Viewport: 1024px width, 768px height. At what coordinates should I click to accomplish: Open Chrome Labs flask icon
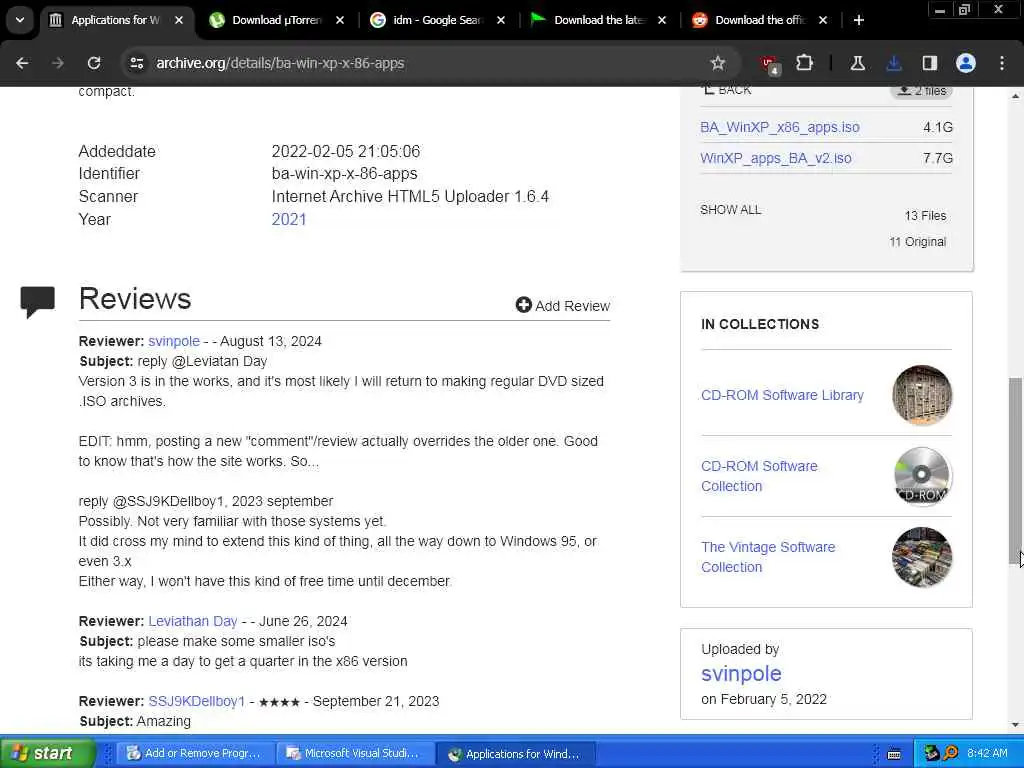point(857,63)
